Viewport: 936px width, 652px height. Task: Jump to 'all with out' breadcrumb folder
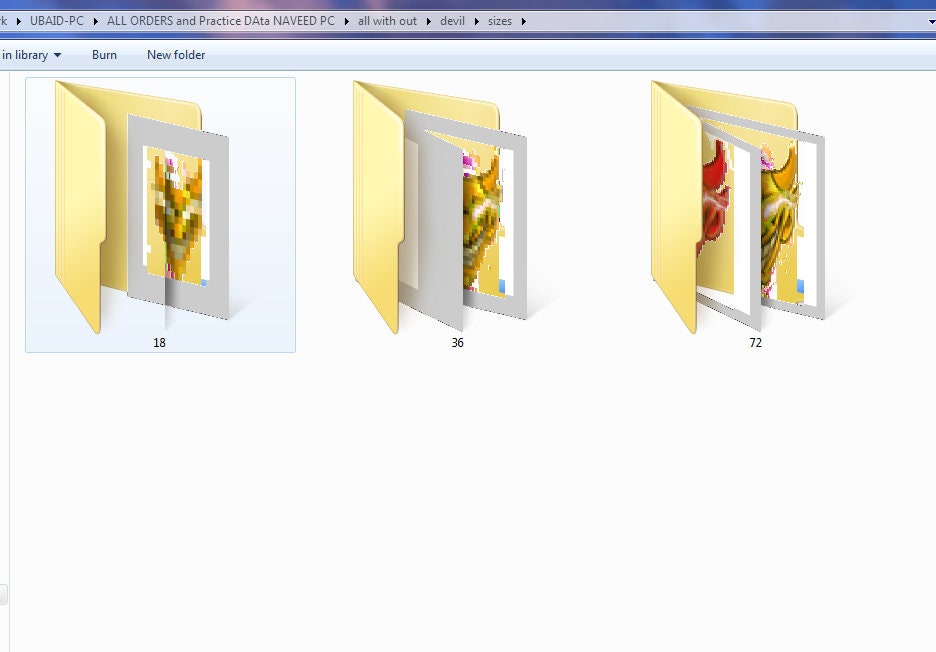tap(387, 21)
